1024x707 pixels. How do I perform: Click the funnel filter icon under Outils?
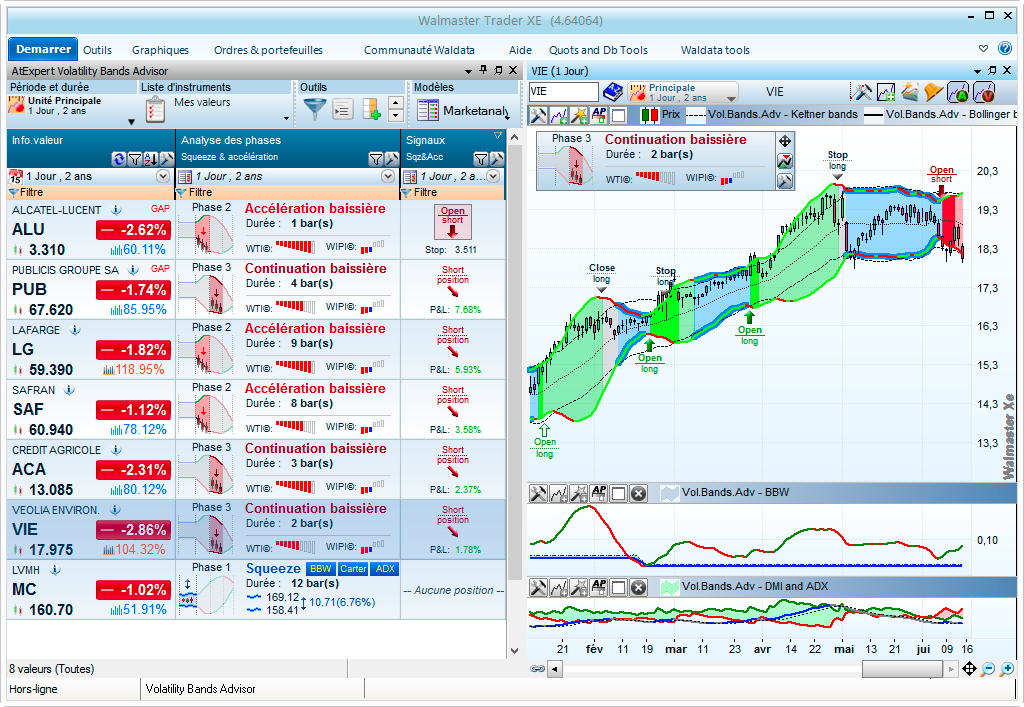(x=315, y=109)
